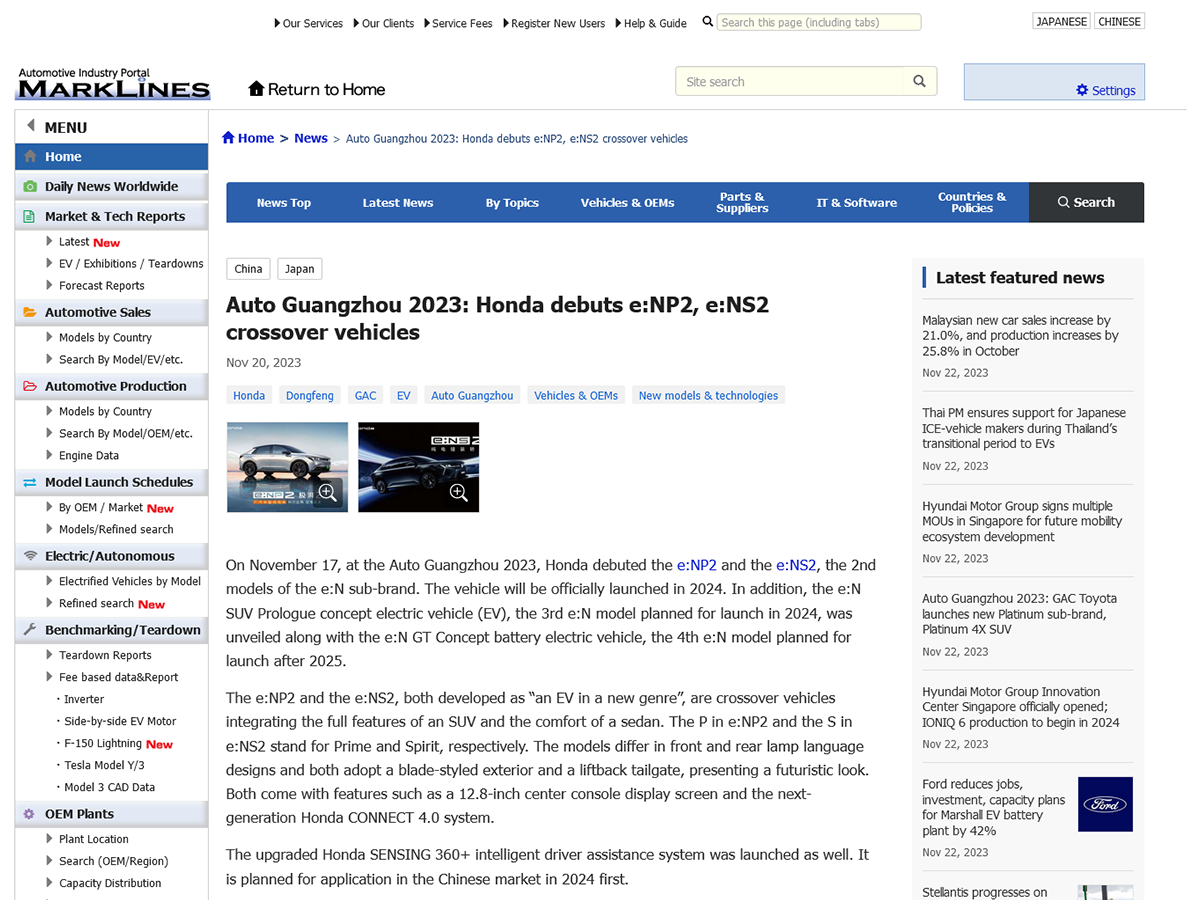Viewport: 1200px width, 900px height.
Task: Click the Dongfeng topic tag
Action: 310,395
